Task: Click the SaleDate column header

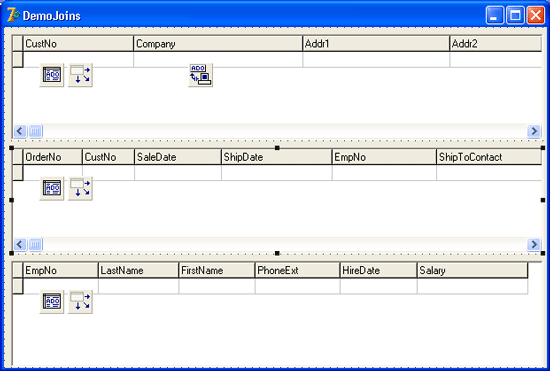Action: tap(178, 157)
